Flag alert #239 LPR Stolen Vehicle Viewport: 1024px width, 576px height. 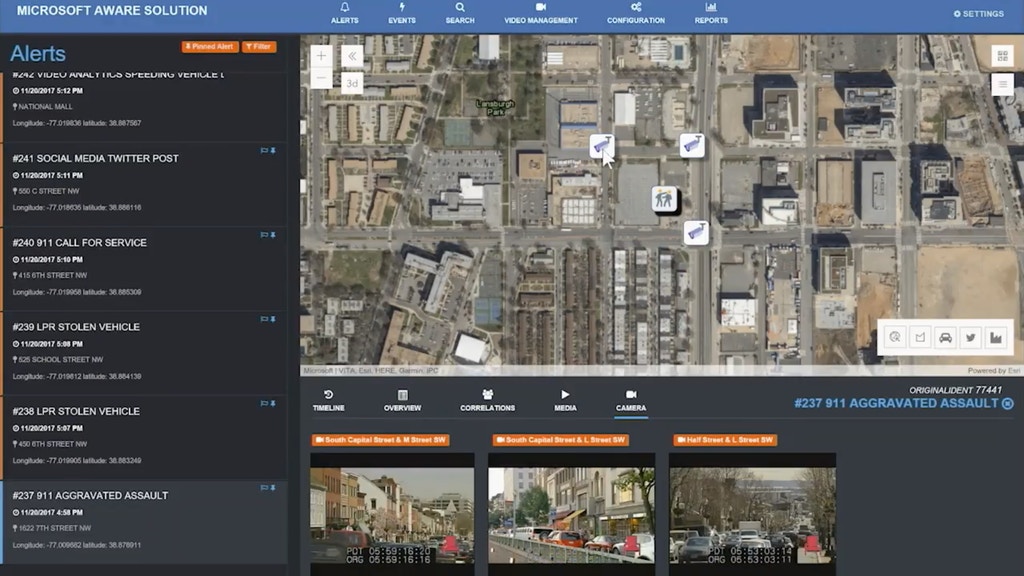pyautogui.click(x=264, y=320)
